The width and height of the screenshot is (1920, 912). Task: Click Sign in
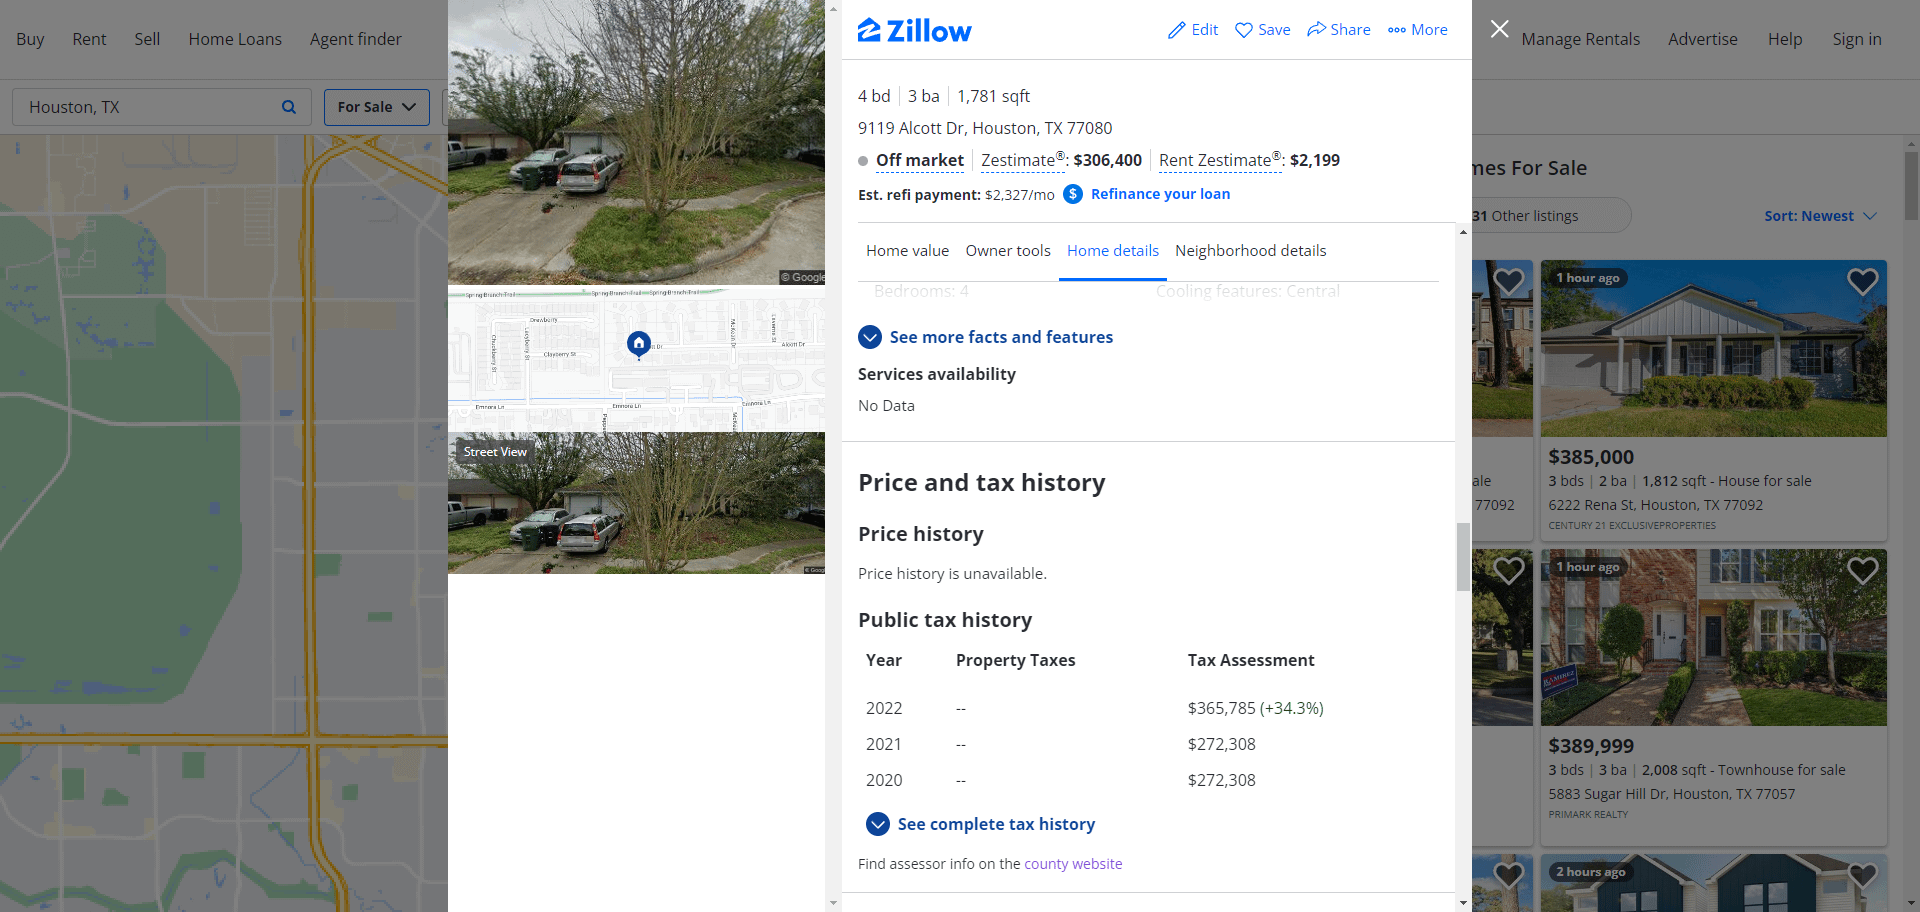tap(1857, 39)
